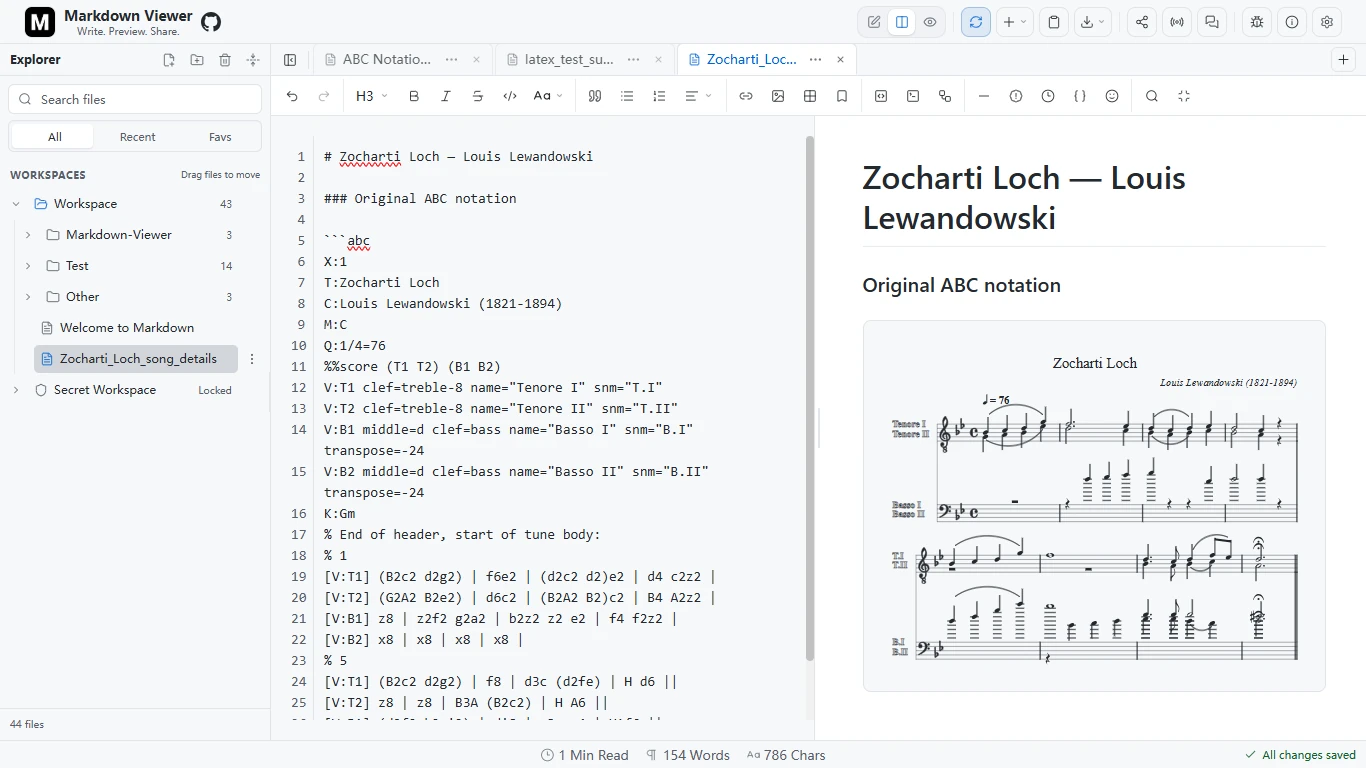Click the bookmark icon in the toolbar
The image size is (1366, 768).
[842, 96]
